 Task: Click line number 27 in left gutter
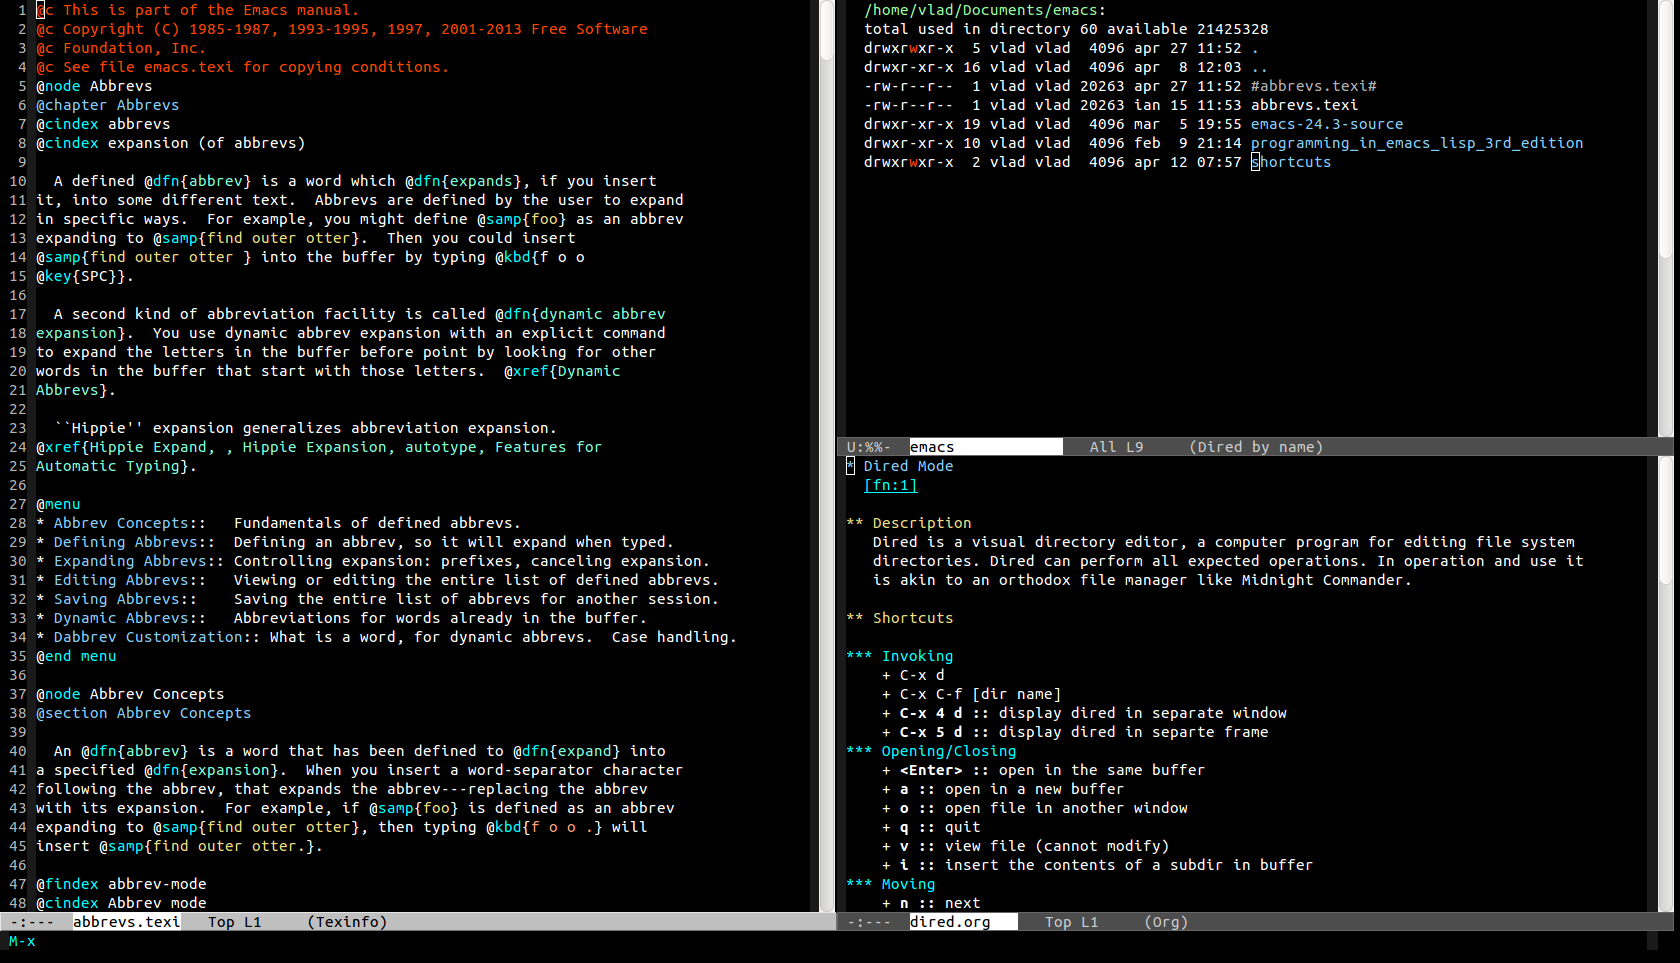pos(18,504)
